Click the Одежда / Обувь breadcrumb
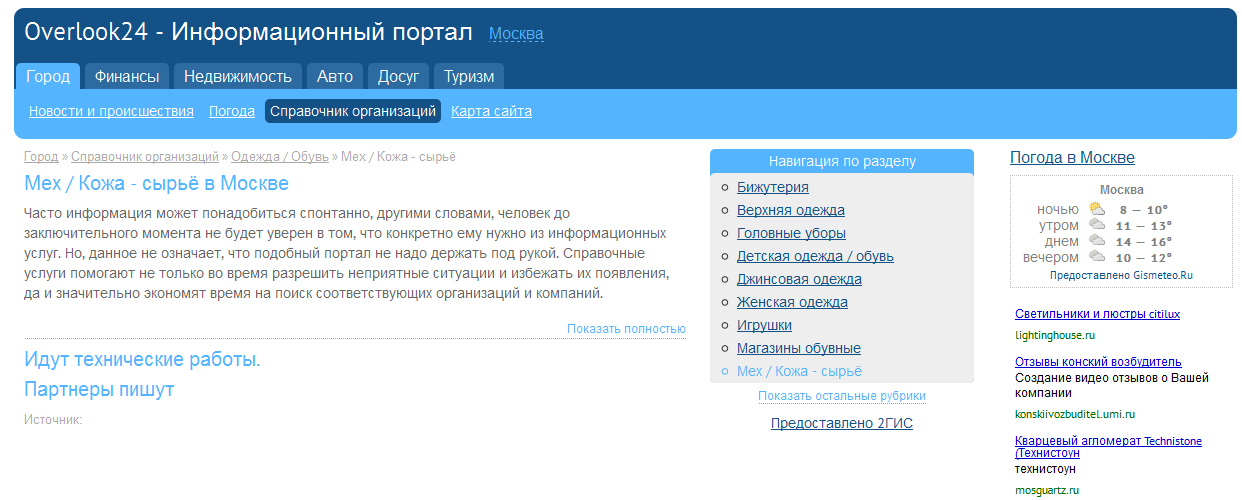The height and width of the screenshot is (500, 1242). (x=280, y=157)
